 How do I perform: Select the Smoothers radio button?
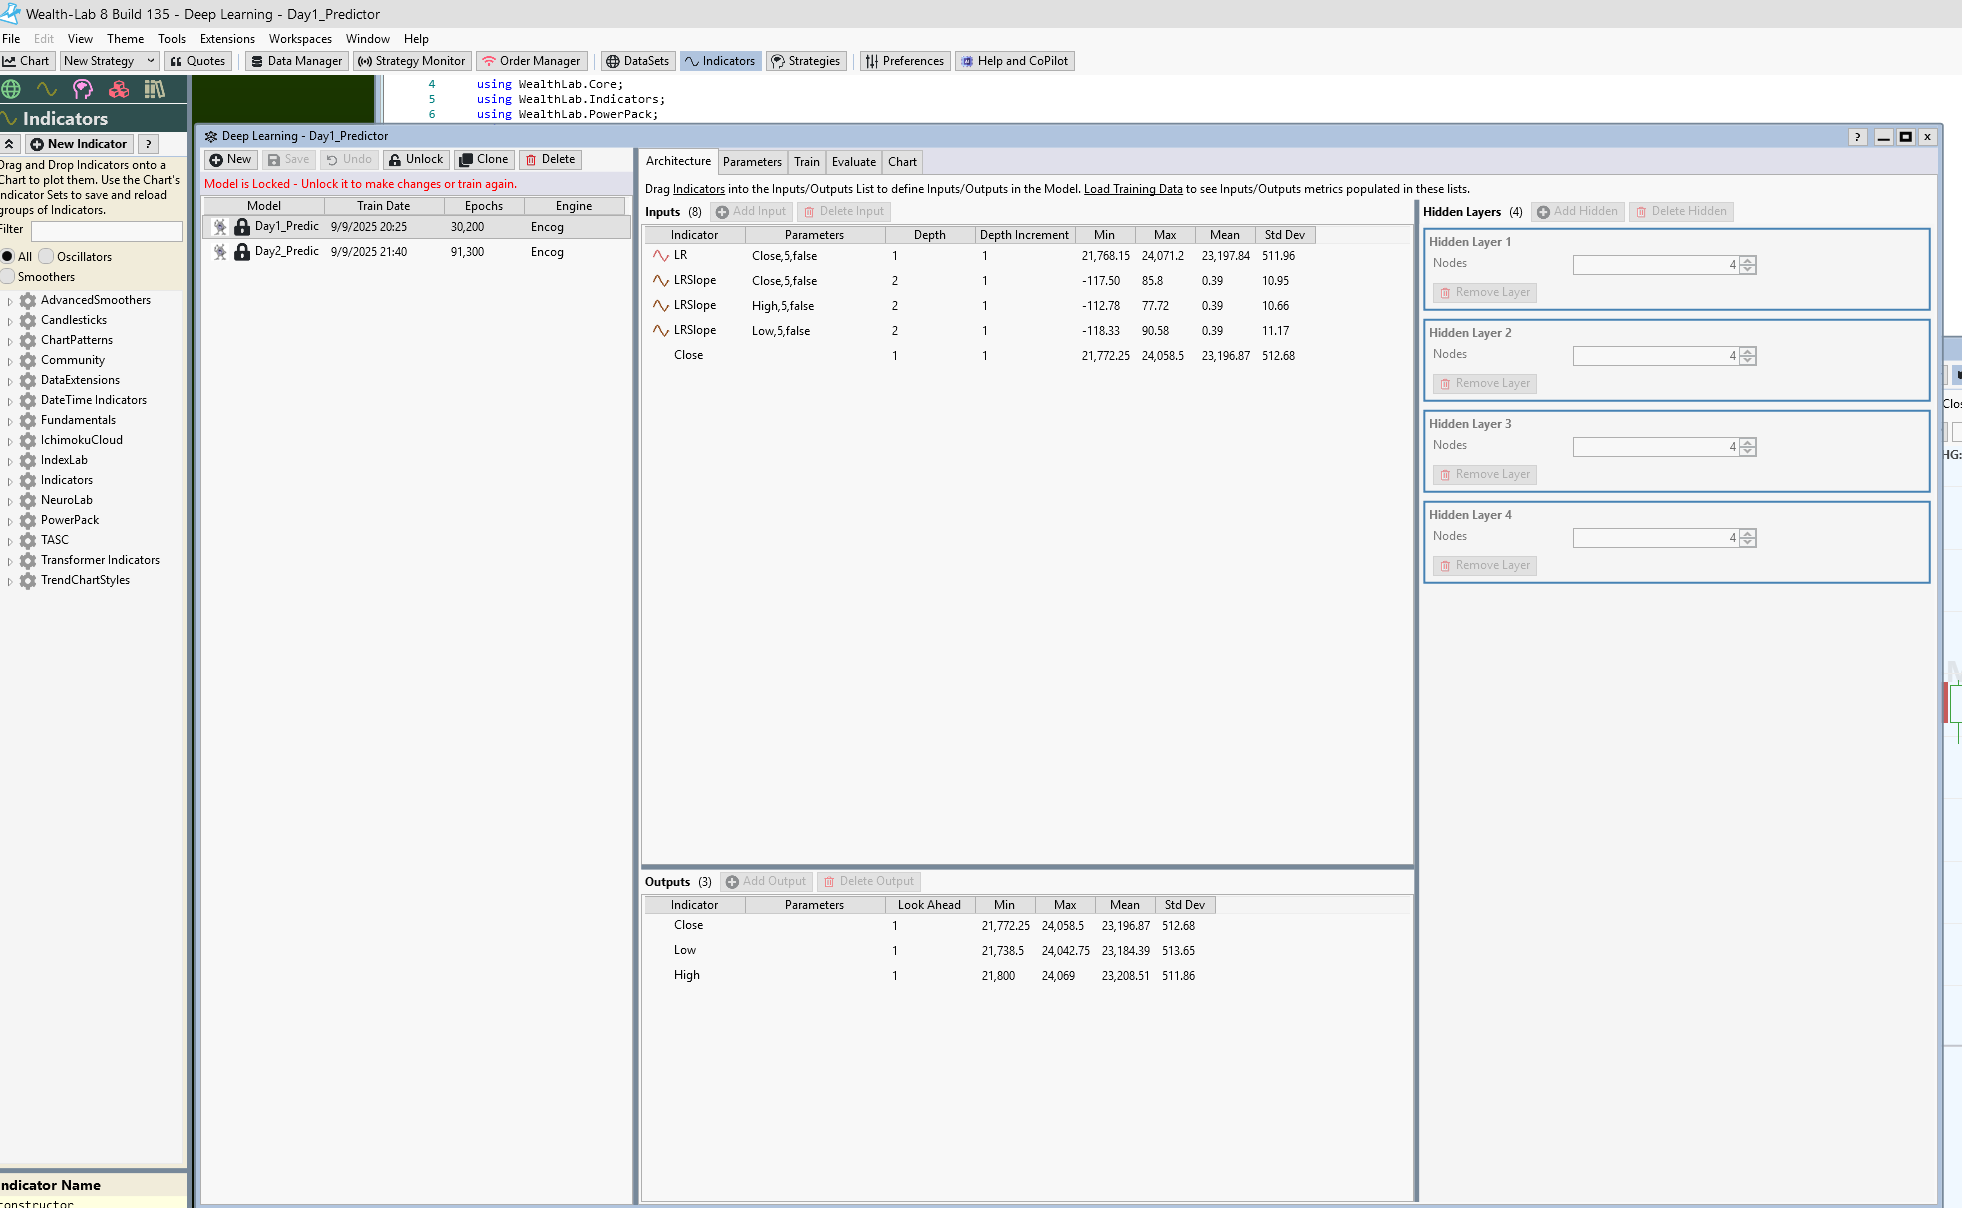(8, 277)
